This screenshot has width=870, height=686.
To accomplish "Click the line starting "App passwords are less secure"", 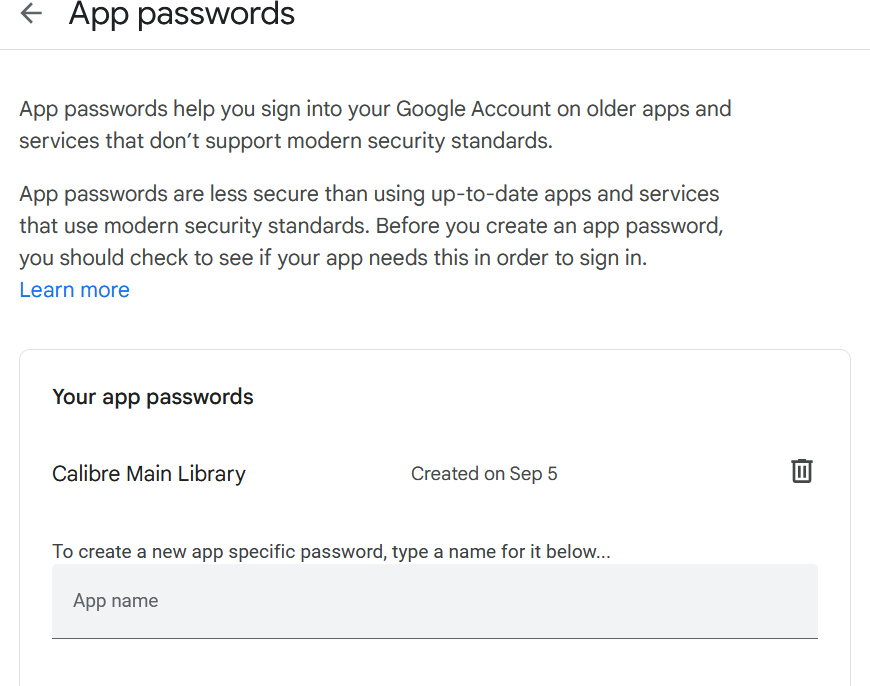I will (x=369, y=194).
